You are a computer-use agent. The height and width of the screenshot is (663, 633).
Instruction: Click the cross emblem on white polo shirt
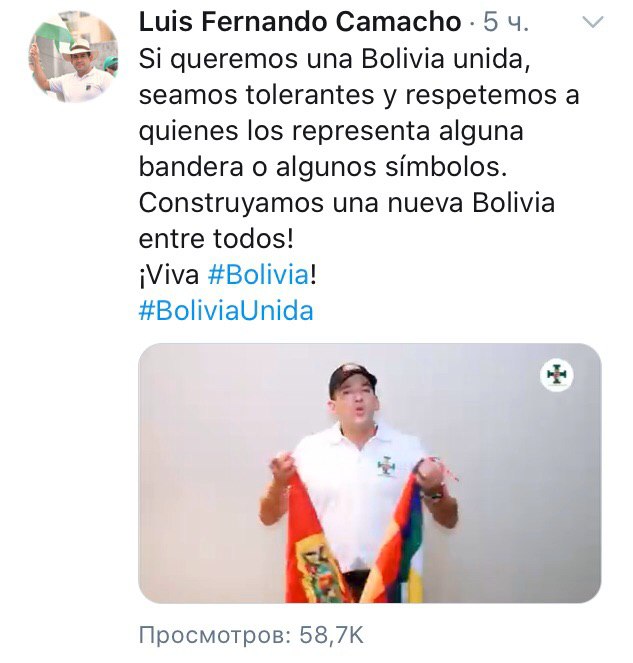[x=386, y=466]
